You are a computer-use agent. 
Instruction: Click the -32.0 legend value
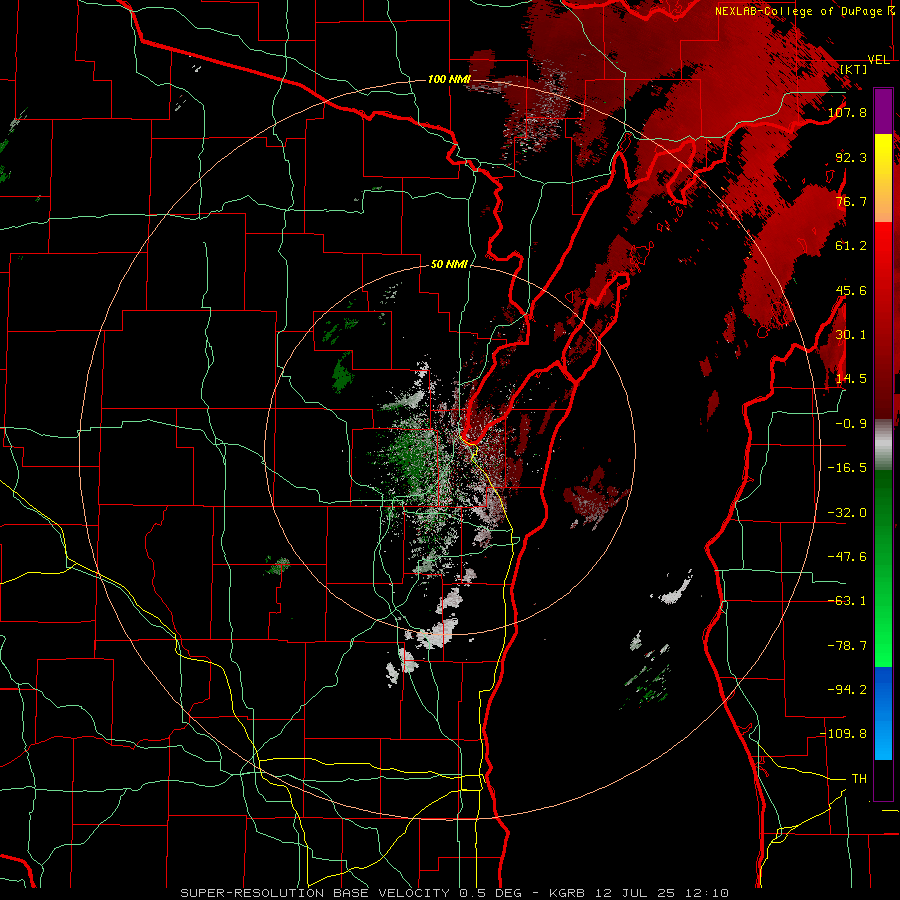click(x=847, y=513)
